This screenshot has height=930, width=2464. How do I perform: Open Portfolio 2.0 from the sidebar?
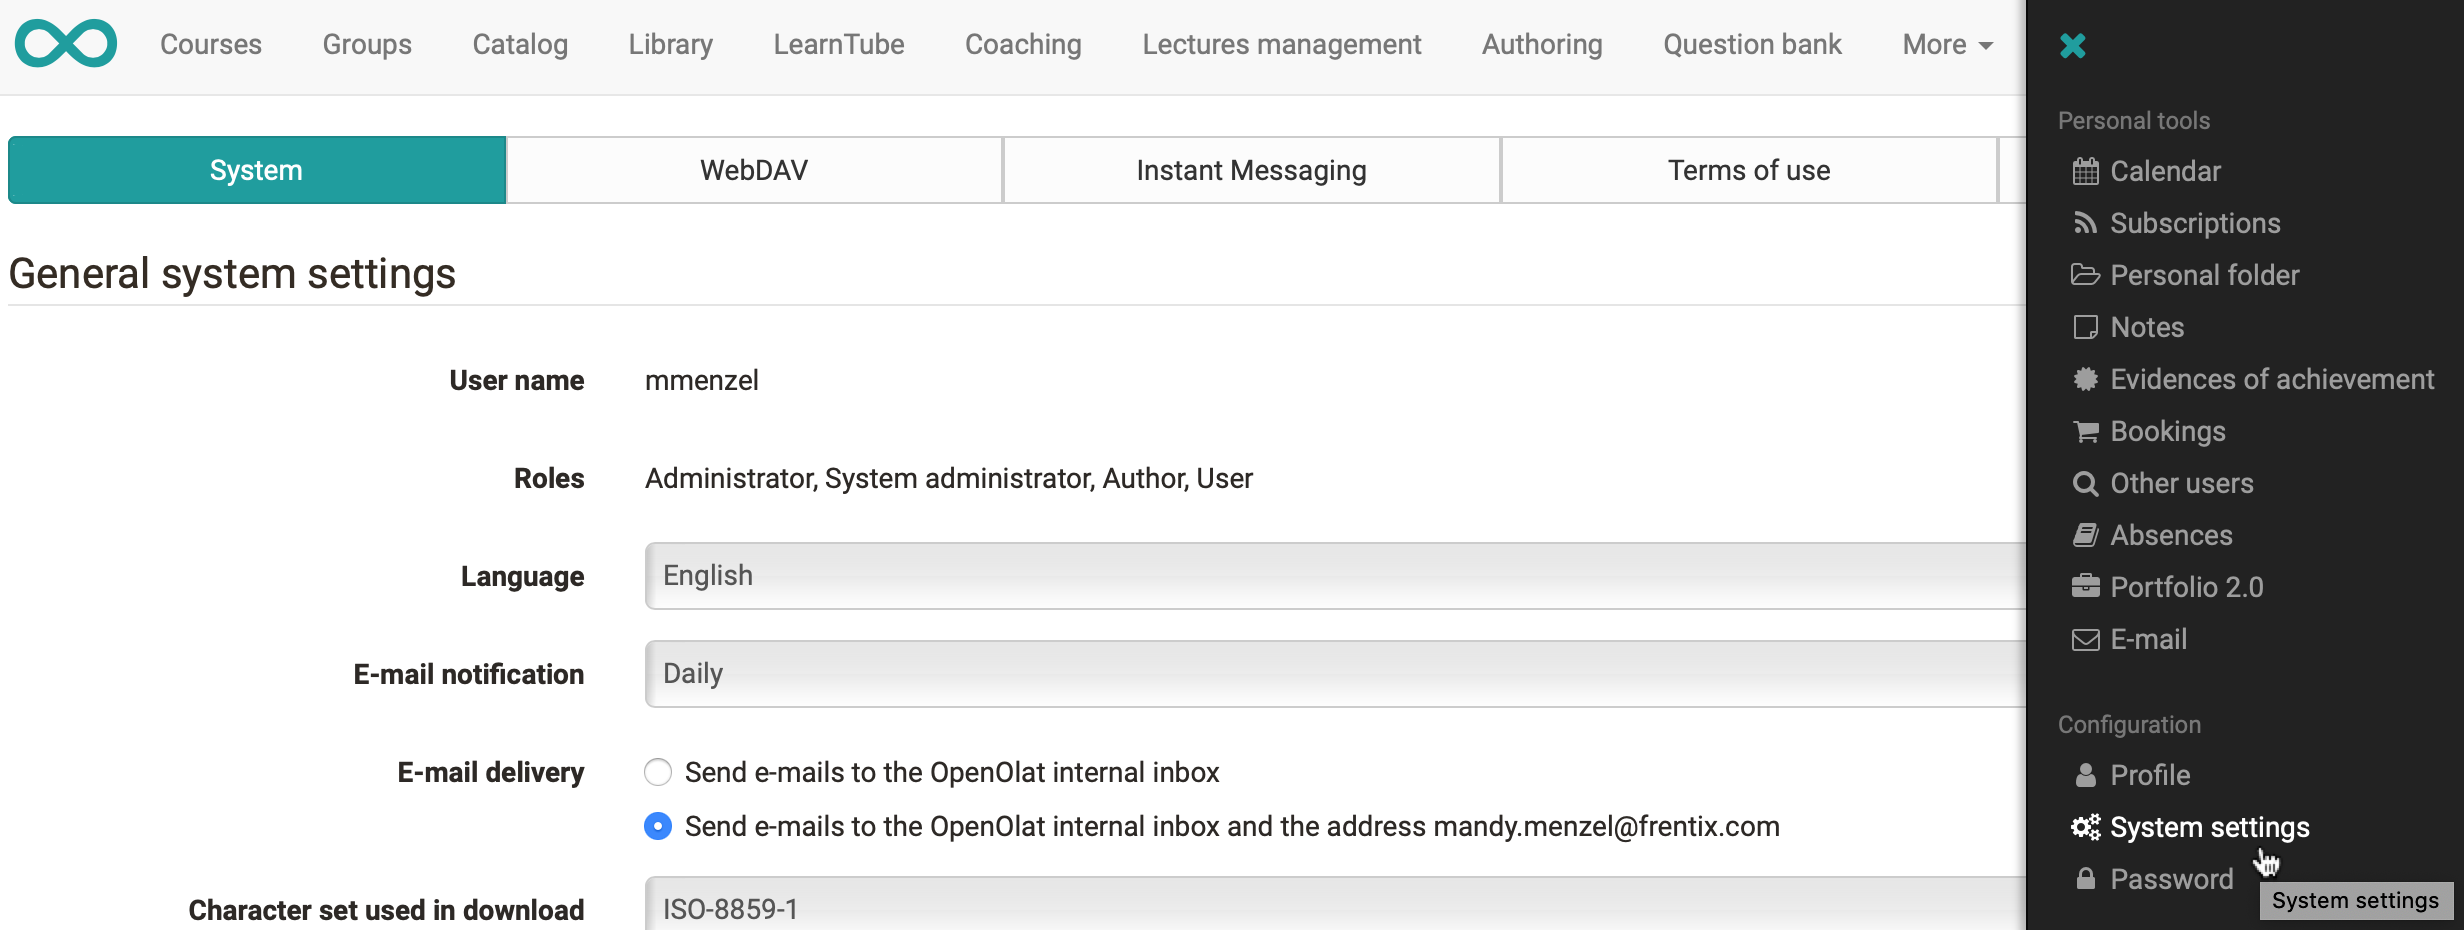(x=2186, y=587)
